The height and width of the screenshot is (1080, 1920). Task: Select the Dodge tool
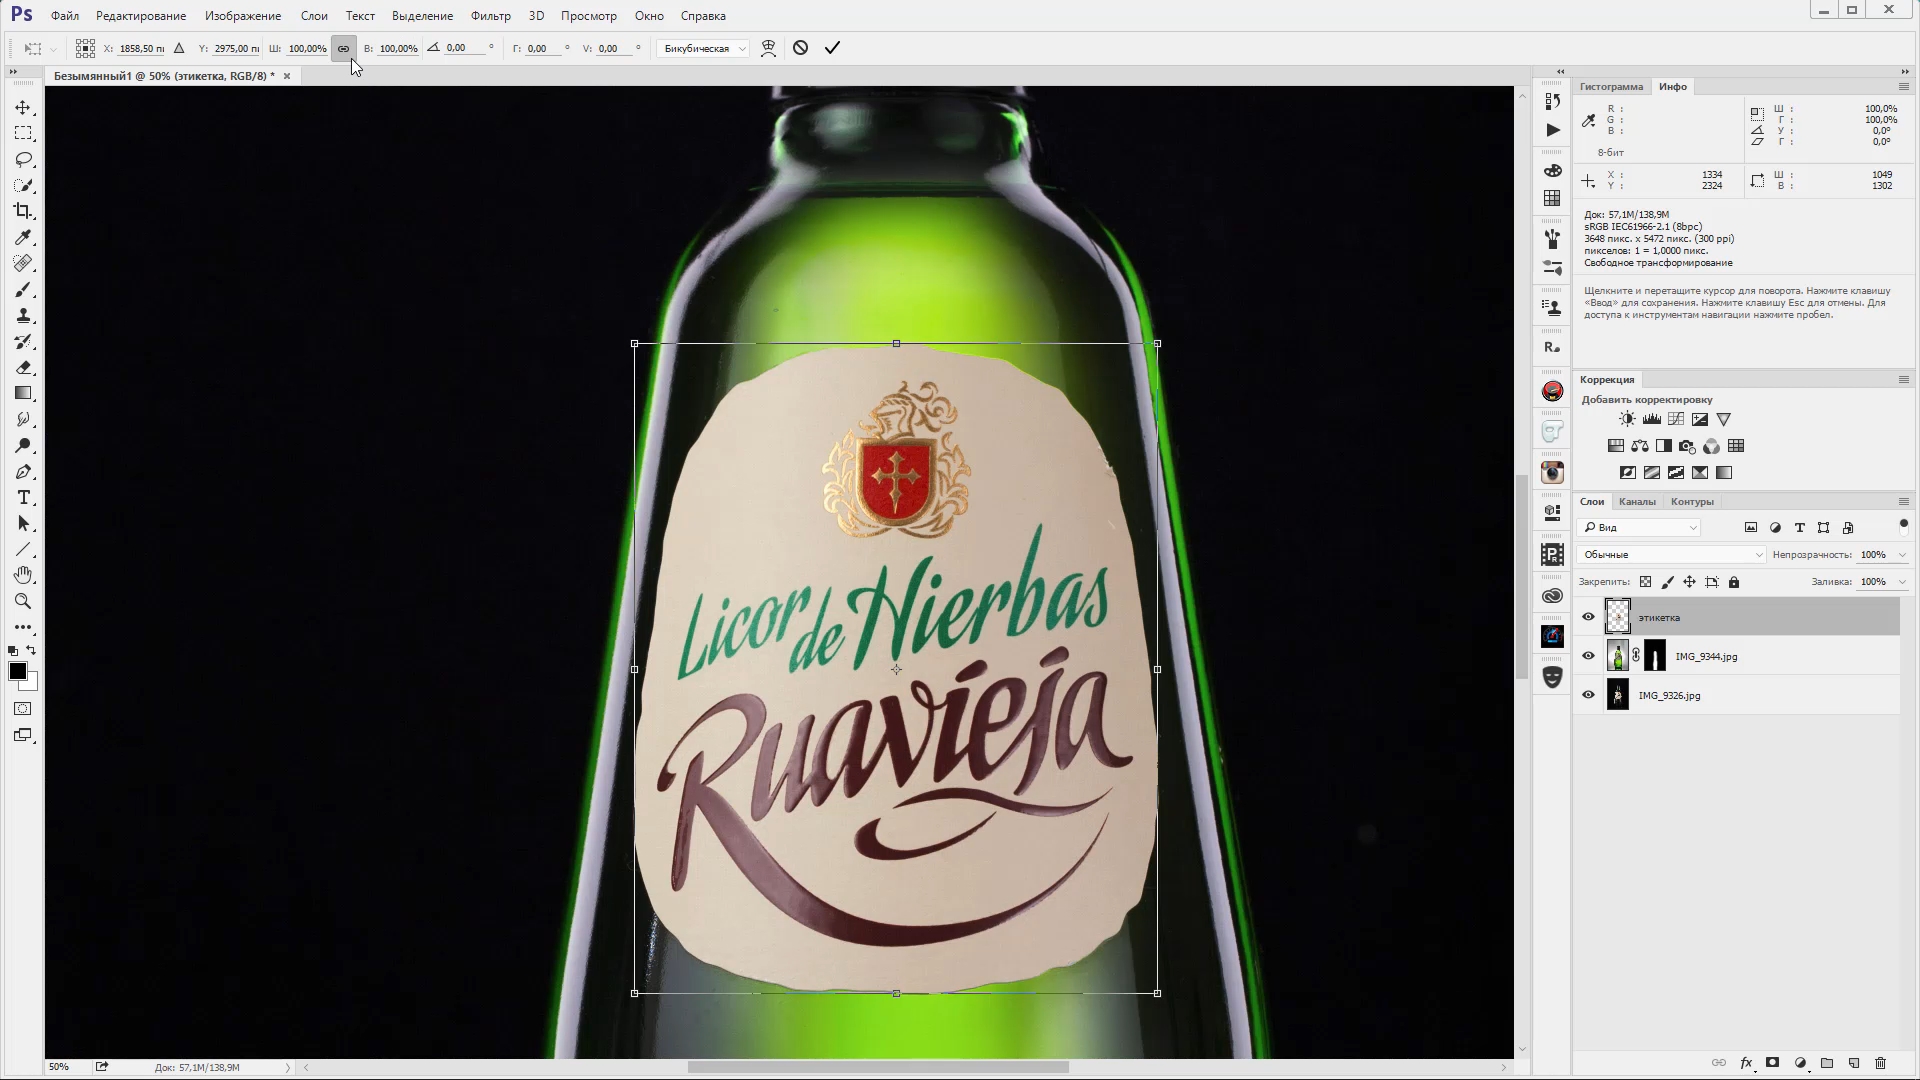(24, 445)
